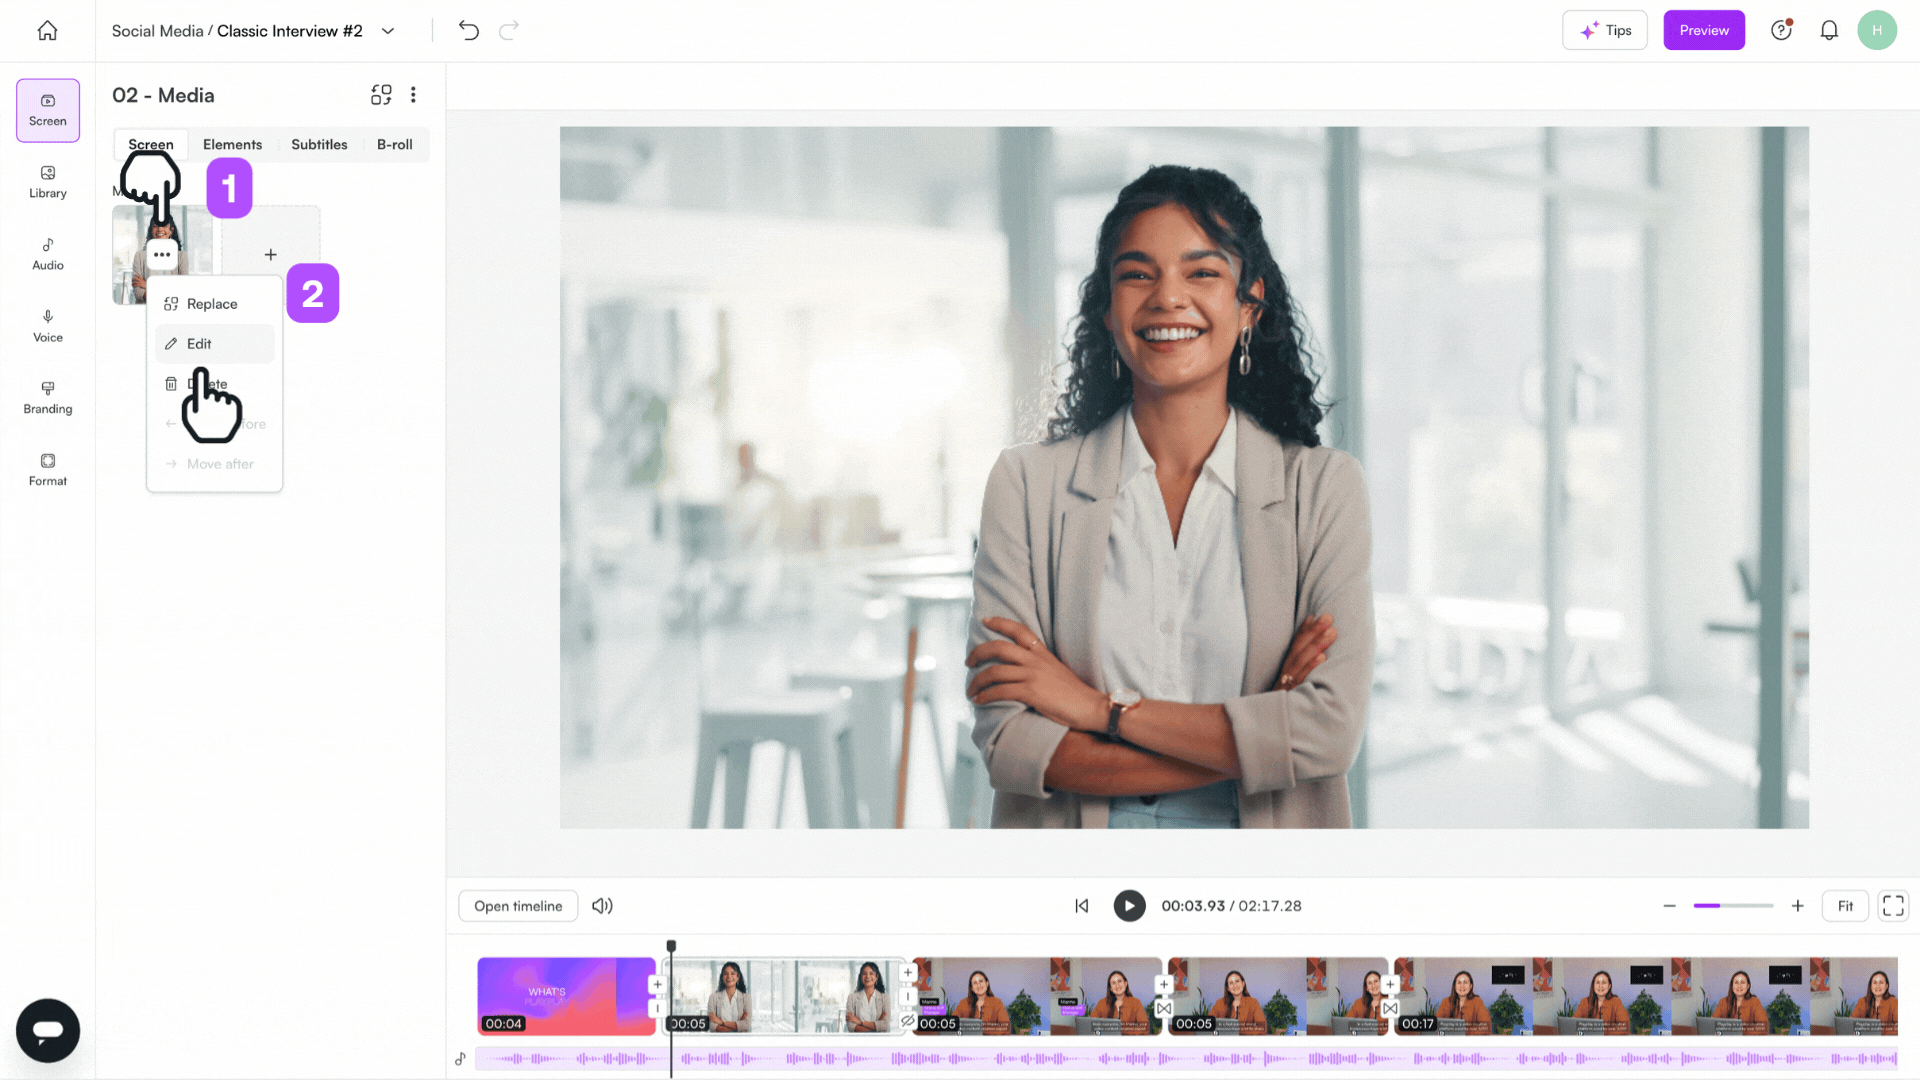Choose Move after in the context menu
The width and height of the screenshot is (1920, 1080).
point(214,464)
